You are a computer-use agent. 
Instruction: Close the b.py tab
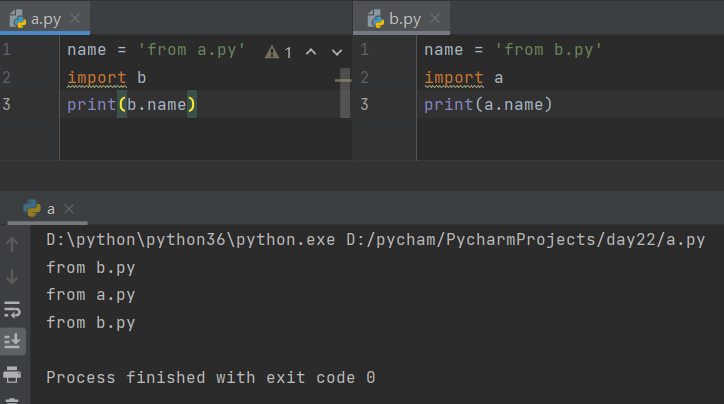tap(435, 18)
